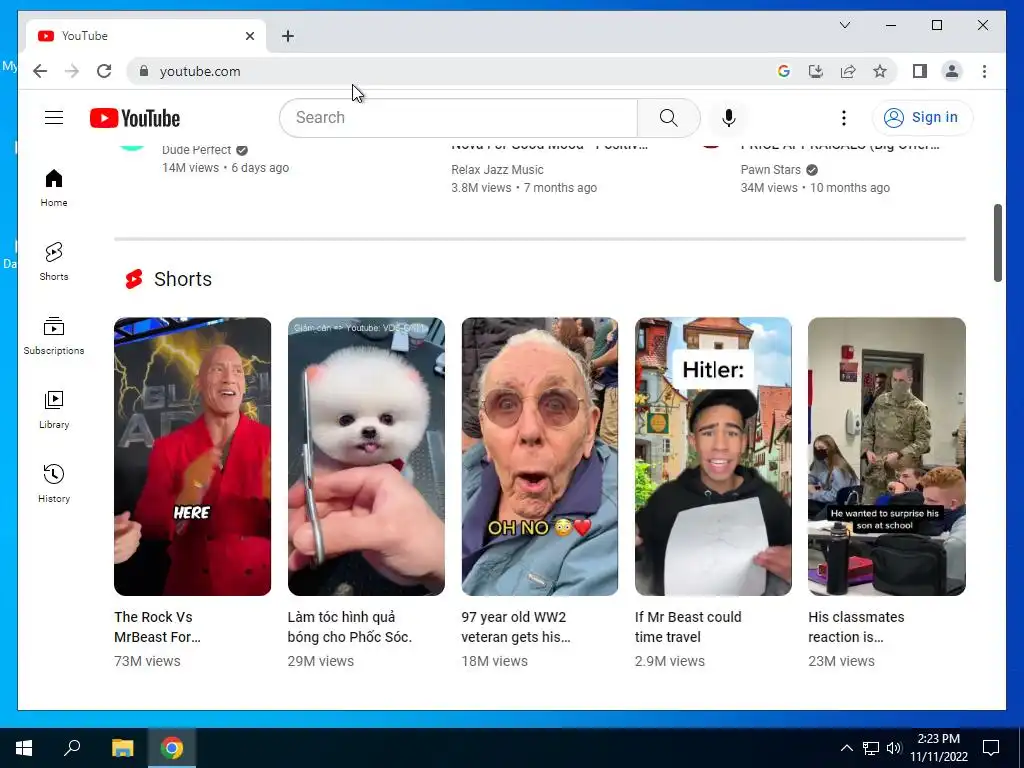Viewport: 1024px width, 768px height.
Task: Open Chrome profile avatar
Action: click(x=952, y=71)
